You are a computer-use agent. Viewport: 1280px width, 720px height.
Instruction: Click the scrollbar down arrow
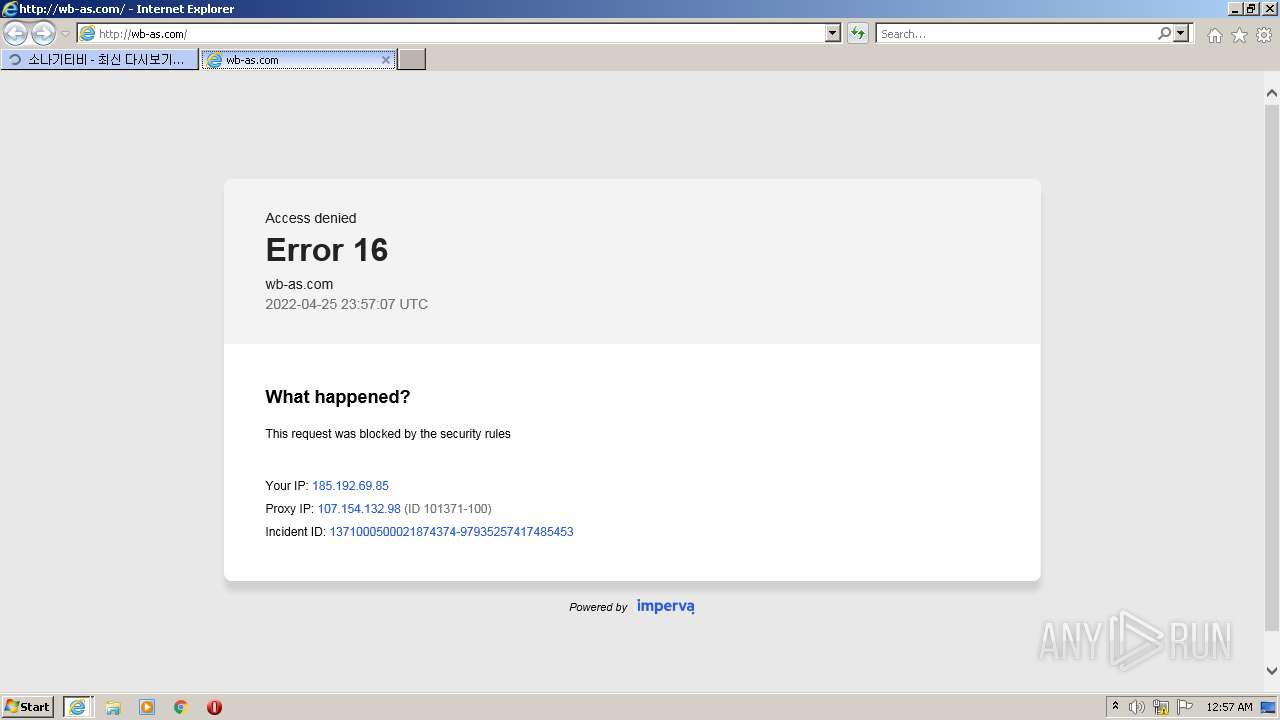1272,671
